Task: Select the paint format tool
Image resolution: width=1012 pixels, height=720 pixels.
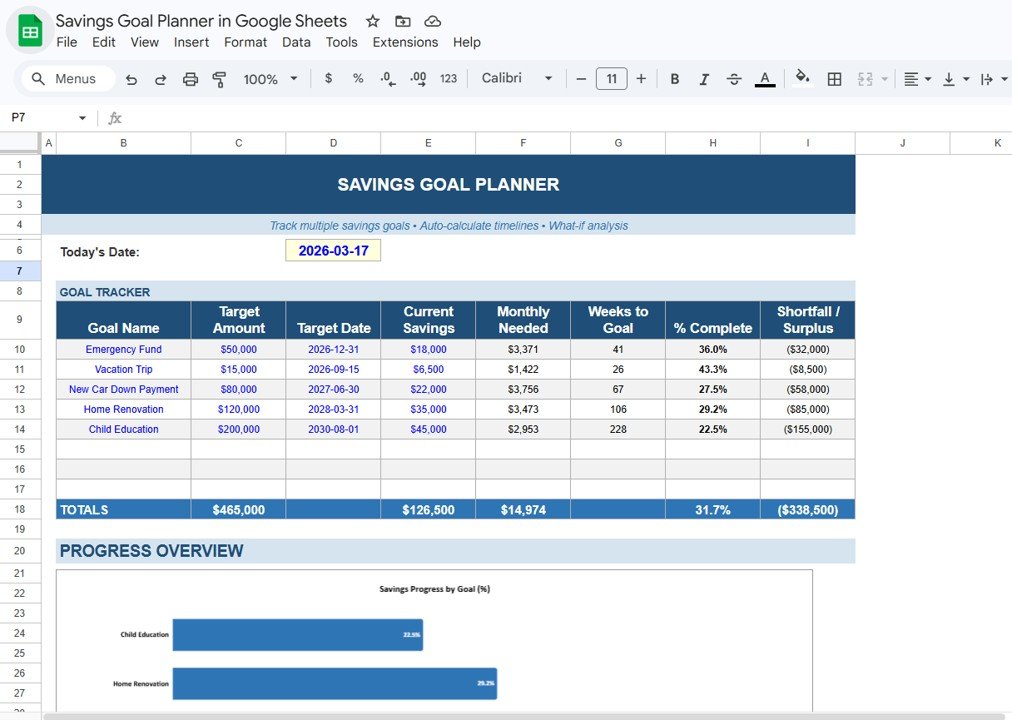Action: (x=219, y=78)
